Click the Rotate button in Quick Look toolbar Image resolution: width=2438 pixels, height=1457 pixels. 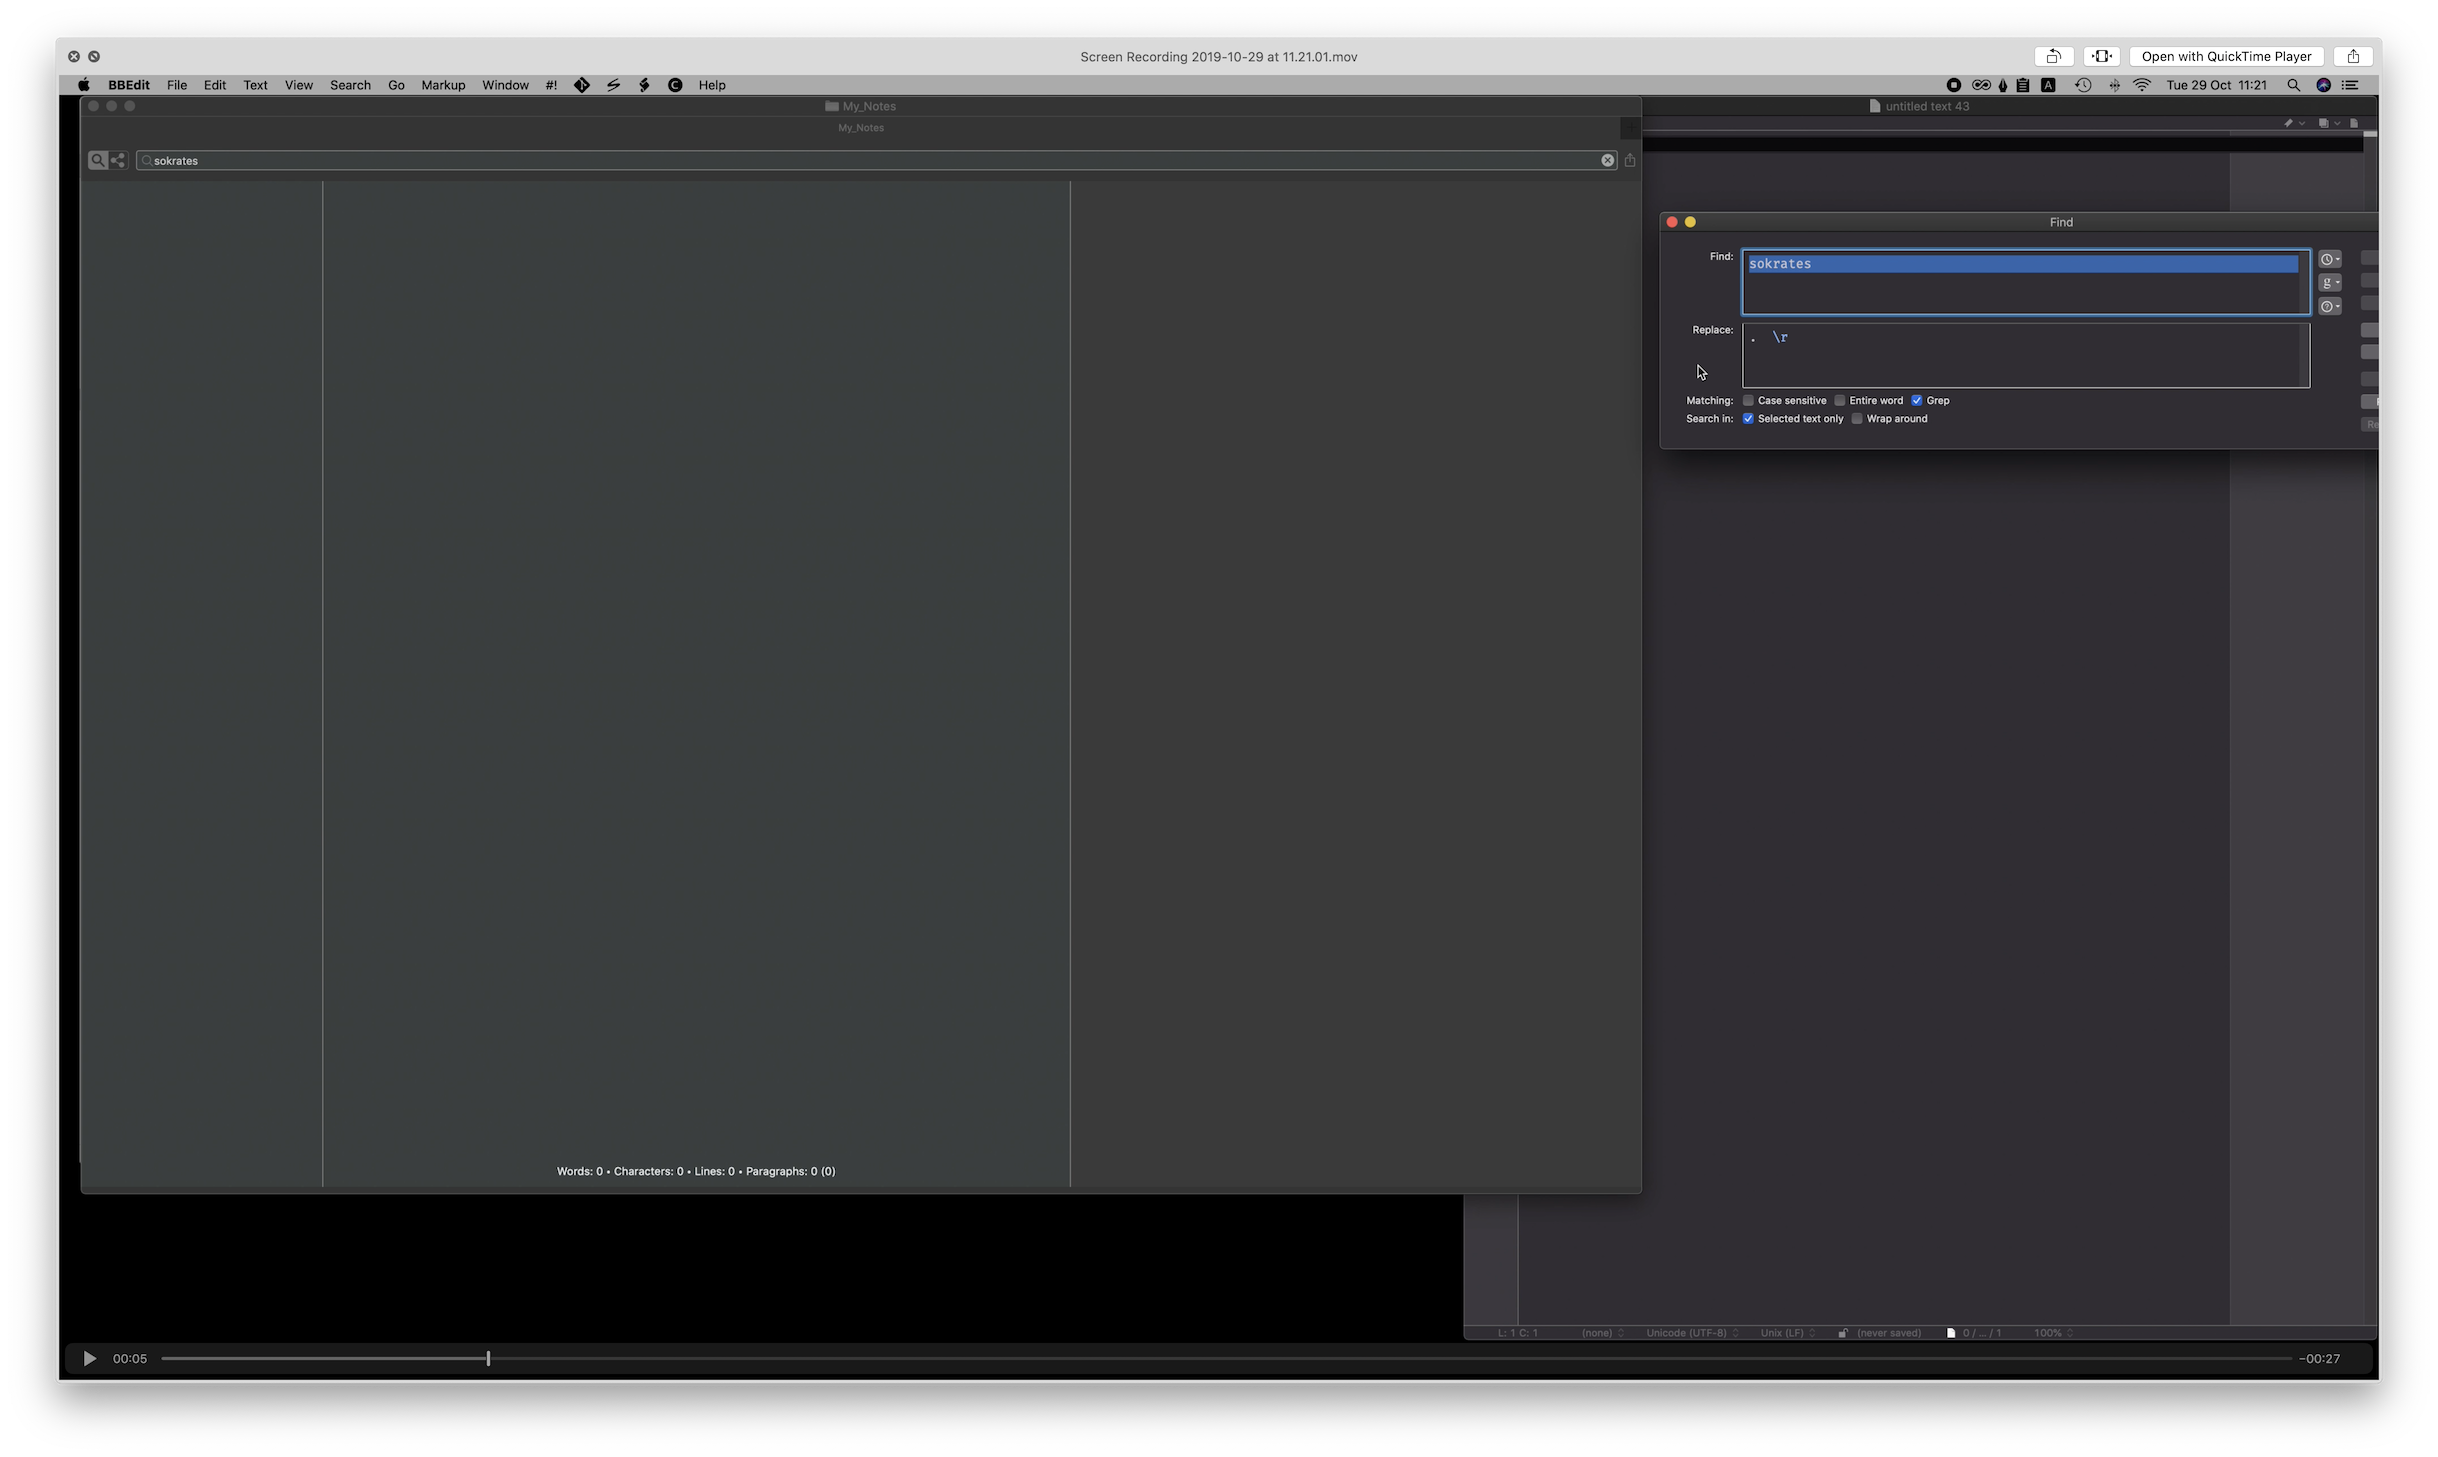(2053, 57)
